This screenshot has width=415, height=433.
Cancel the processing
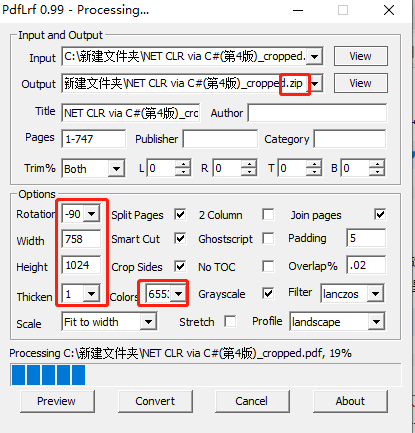coord(252,401)
